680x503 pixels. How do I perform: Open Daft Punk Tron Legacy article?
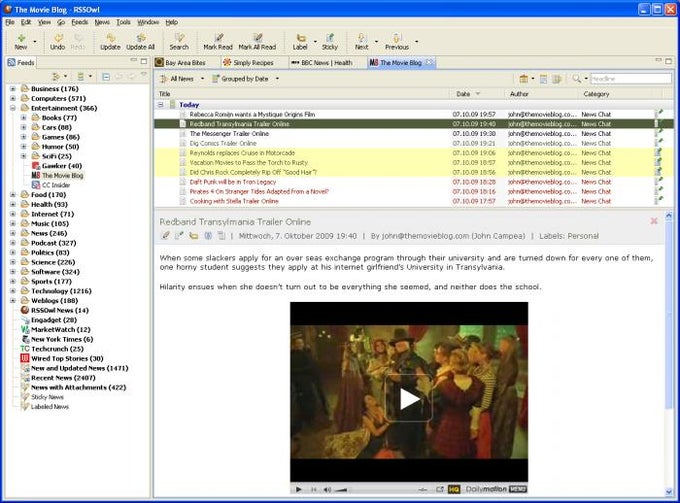(x=233, y=182)
